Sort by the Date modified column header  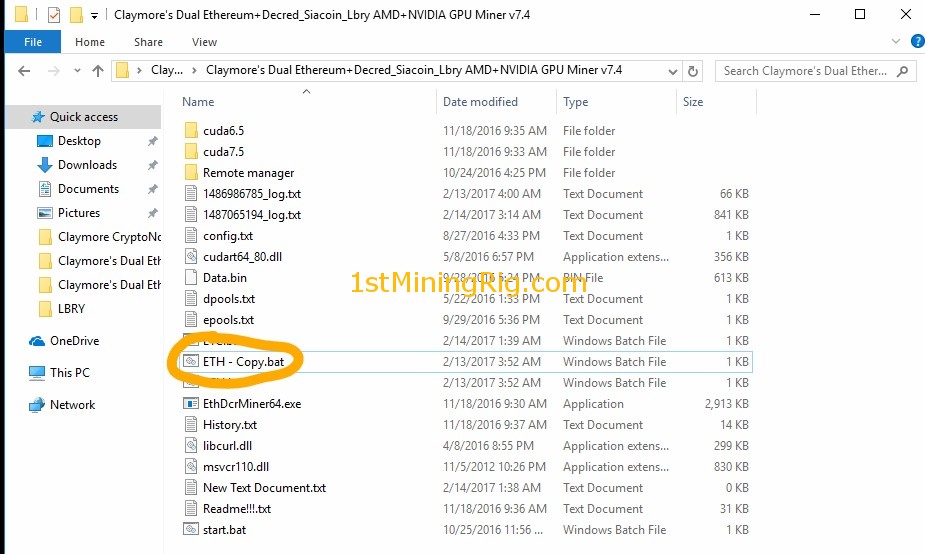tap(480, 101)
